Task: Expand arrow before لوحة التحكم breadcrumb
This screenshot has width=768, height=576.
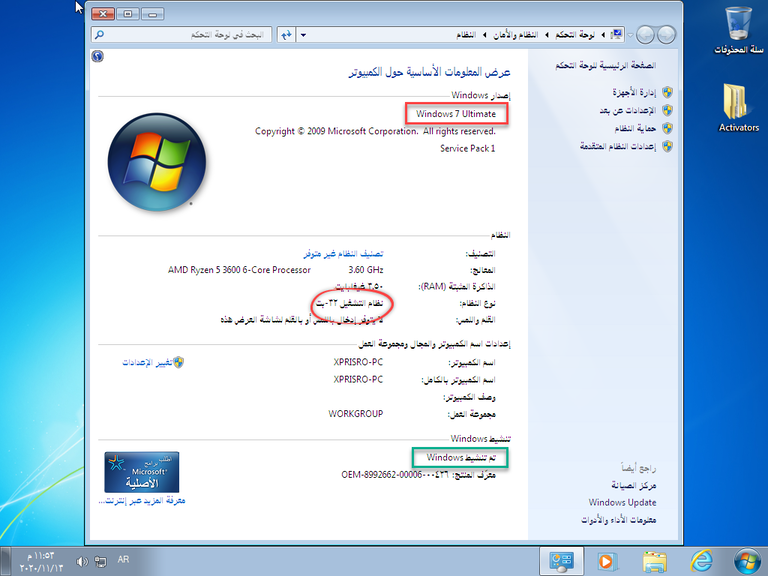Action: point(603,35)
